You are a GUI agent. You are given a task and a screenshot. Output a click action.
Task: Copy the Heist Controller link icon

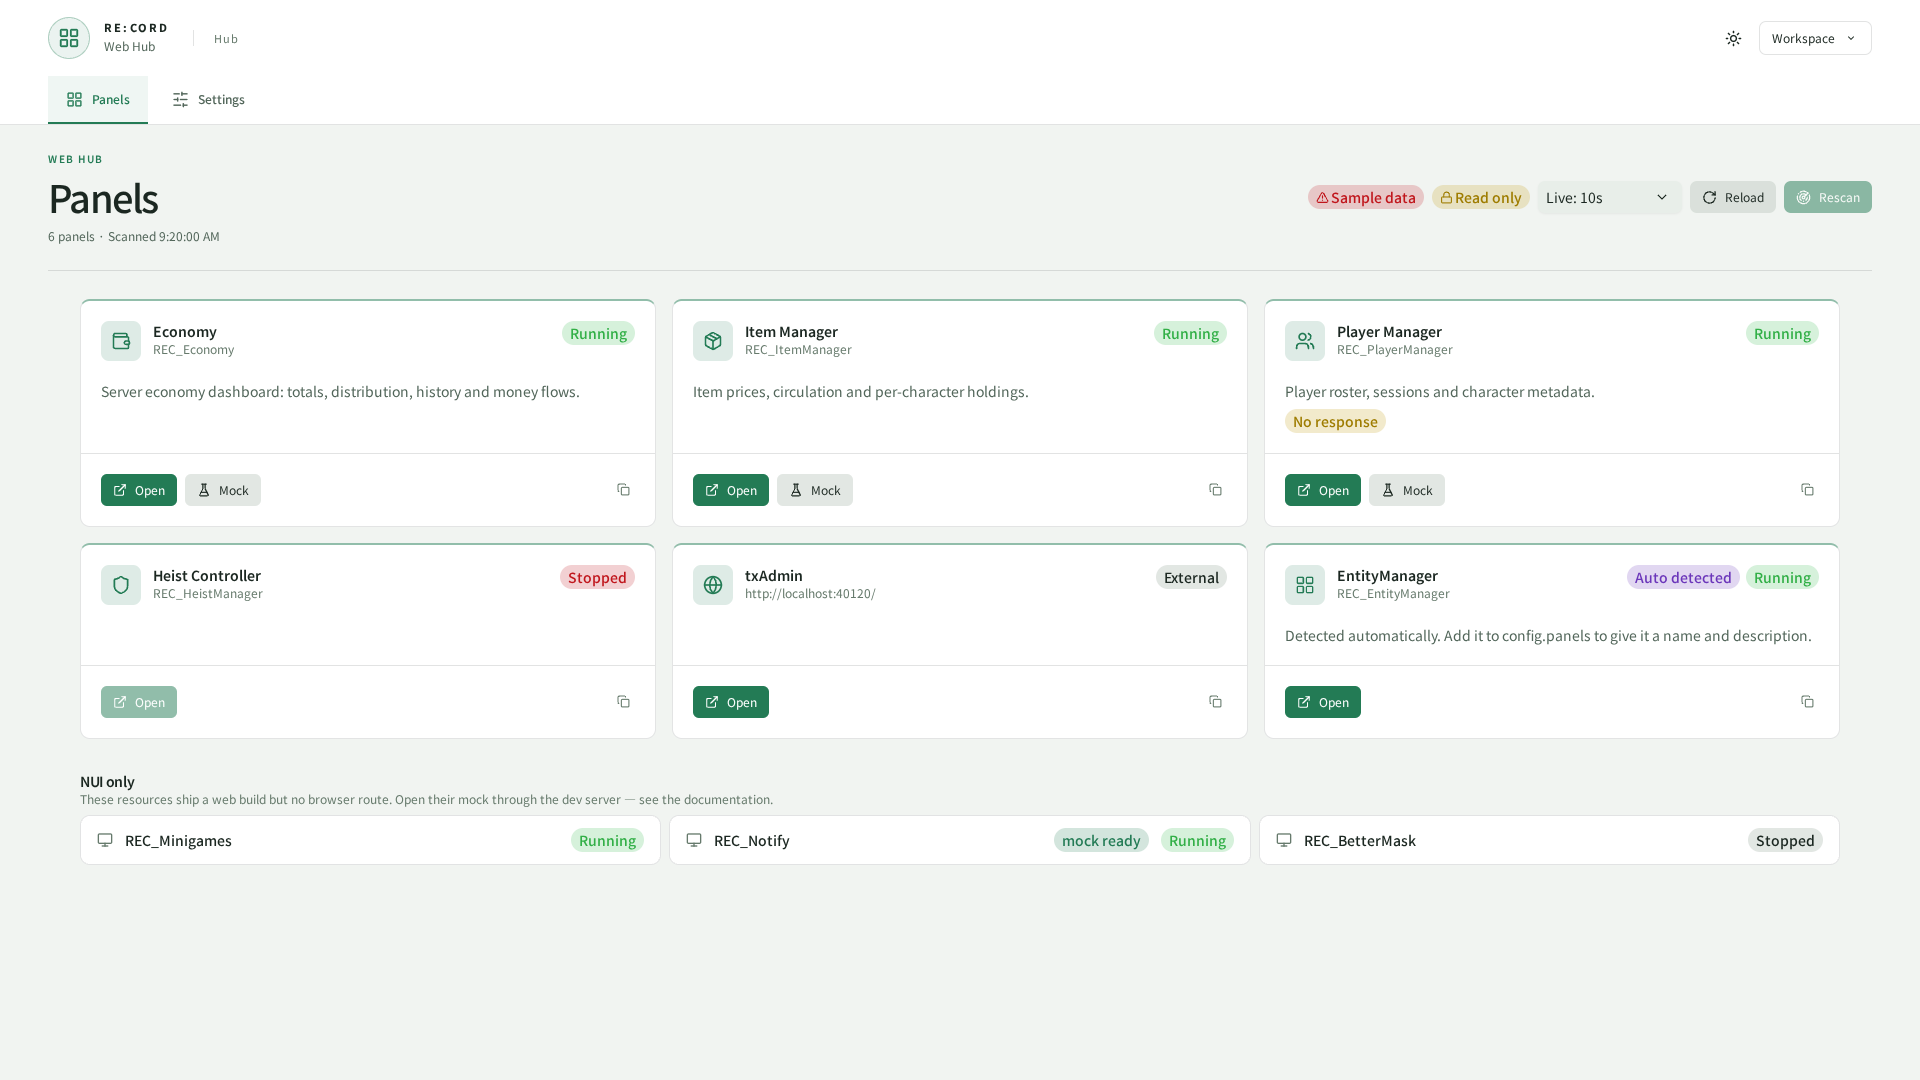[x=623, y=702]
